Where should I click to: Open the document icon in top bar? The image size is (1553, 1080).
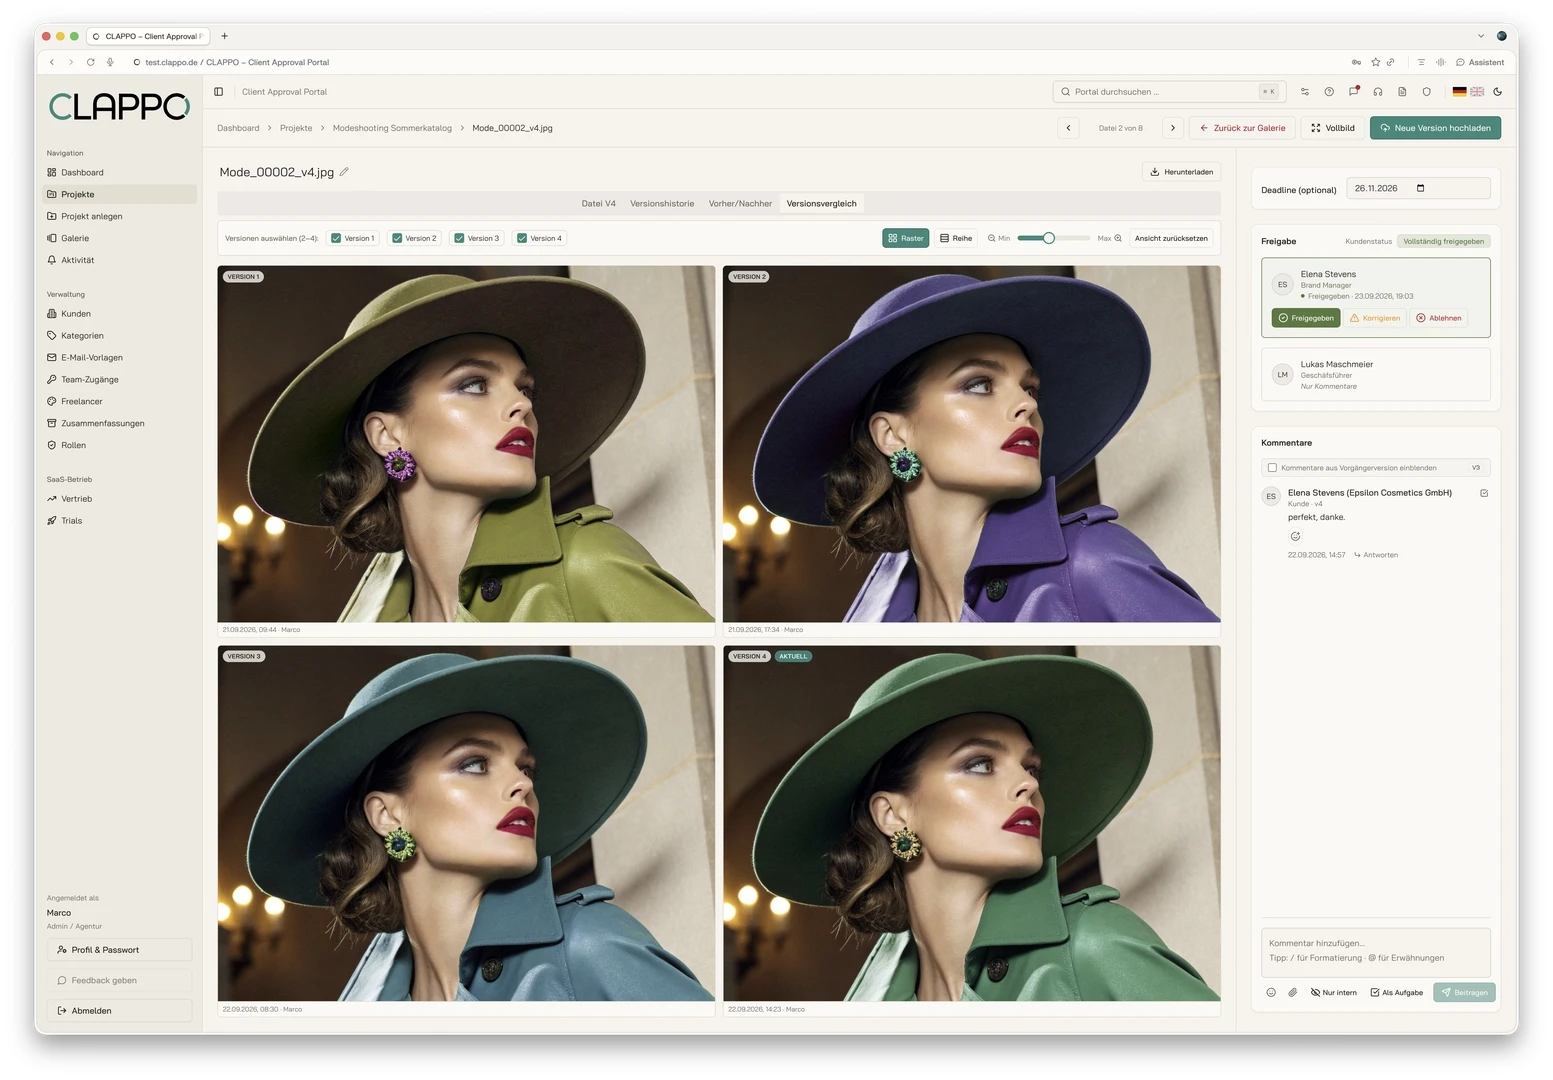point(1402,92)
